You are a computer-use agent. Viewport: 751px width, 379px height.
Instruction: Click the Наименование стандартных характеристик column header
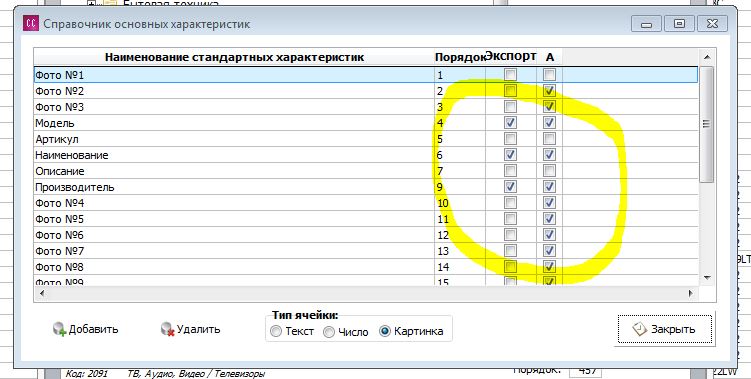(234, 57)
